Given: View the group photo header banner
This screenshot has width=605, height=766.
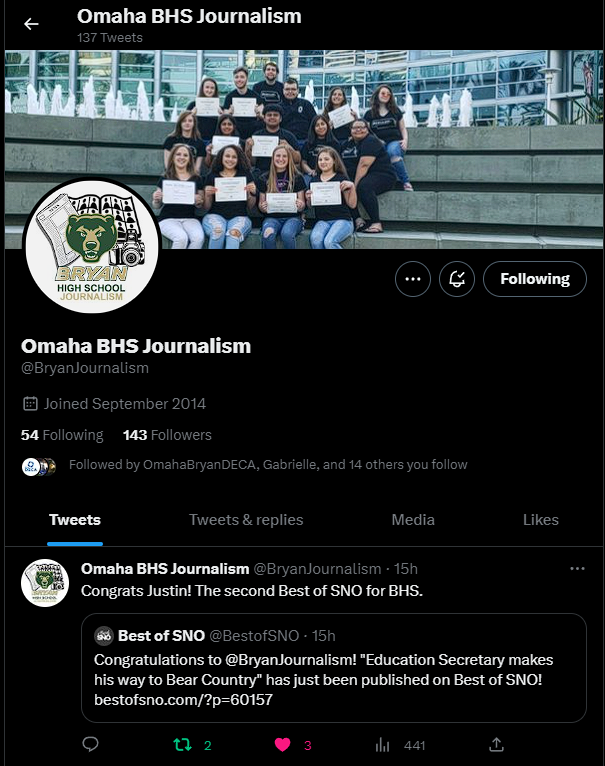Looking at the screenshot, I should 303,149.
